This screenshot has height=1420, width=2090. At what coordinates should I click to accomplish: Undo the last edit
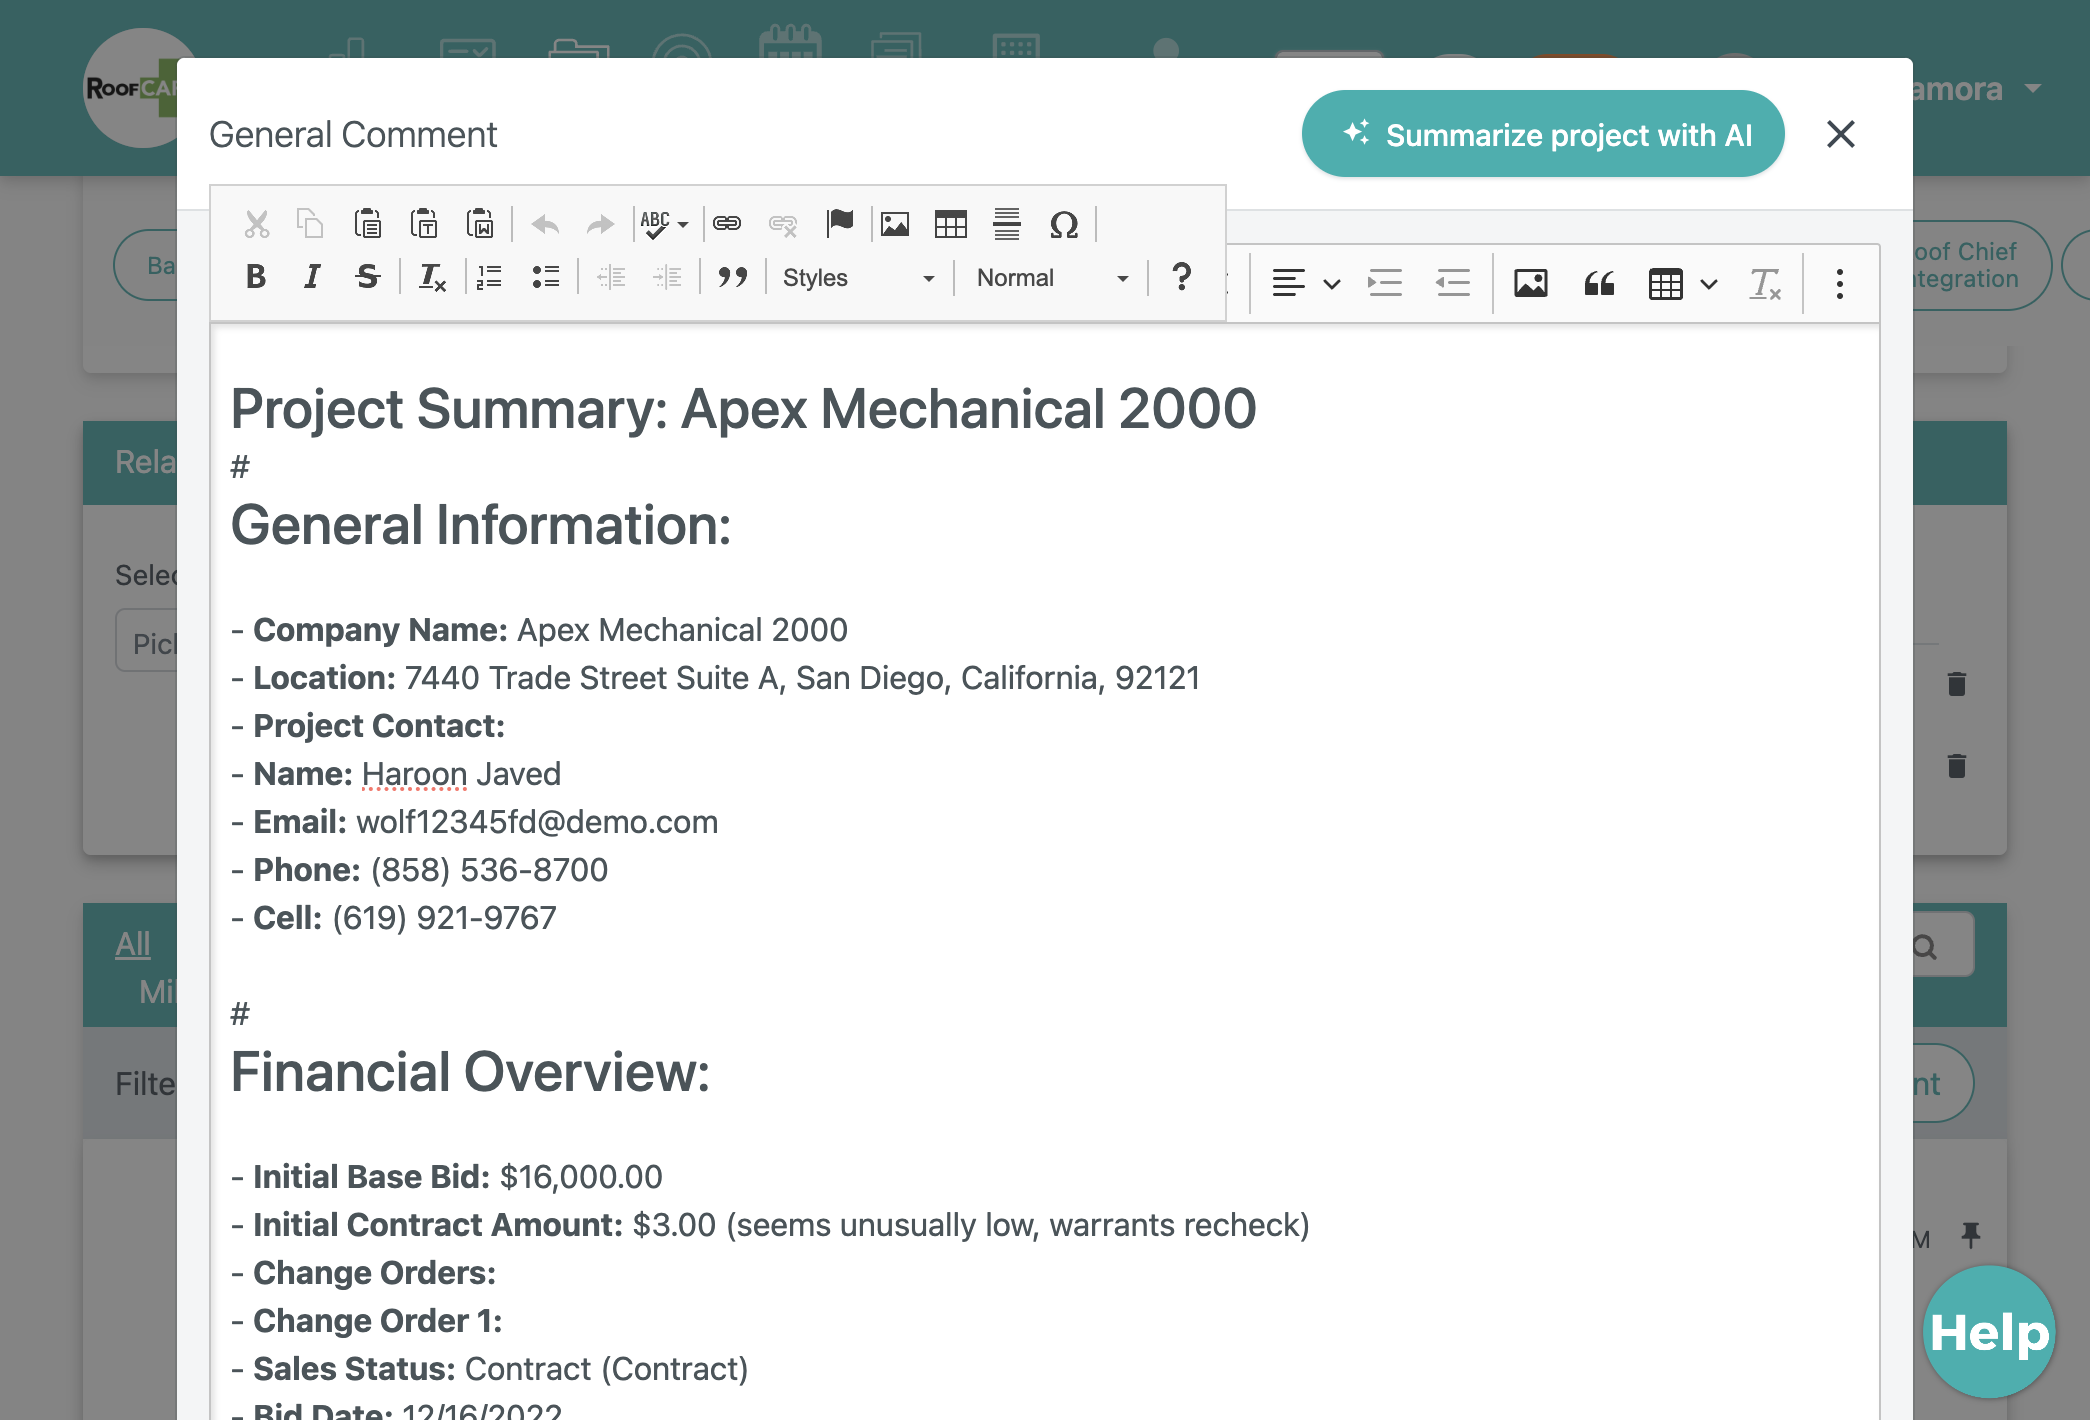tap(545, 224)
